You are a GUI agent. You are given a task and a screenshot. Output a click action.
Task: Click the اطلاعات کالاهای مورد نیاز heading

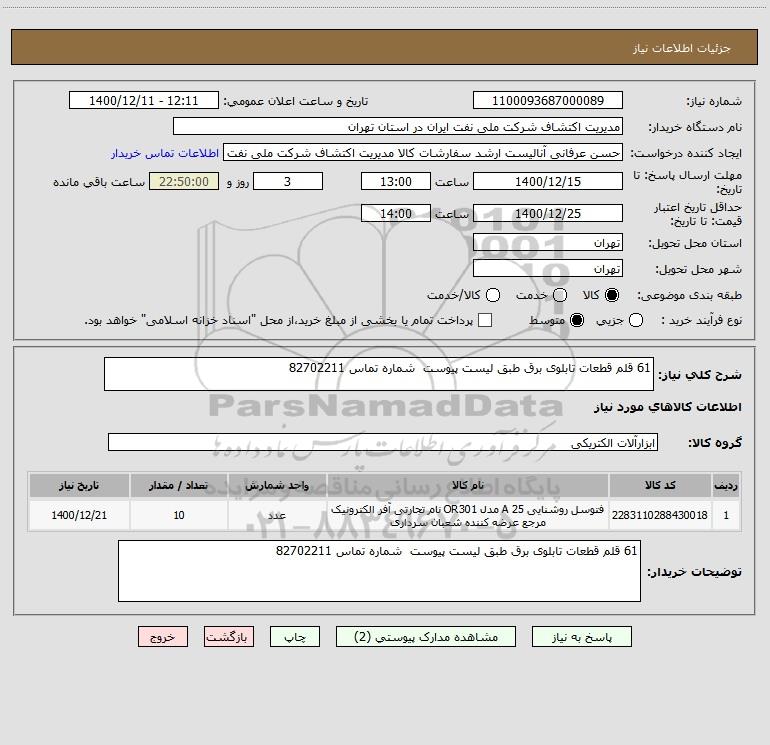tap(667, 407)
